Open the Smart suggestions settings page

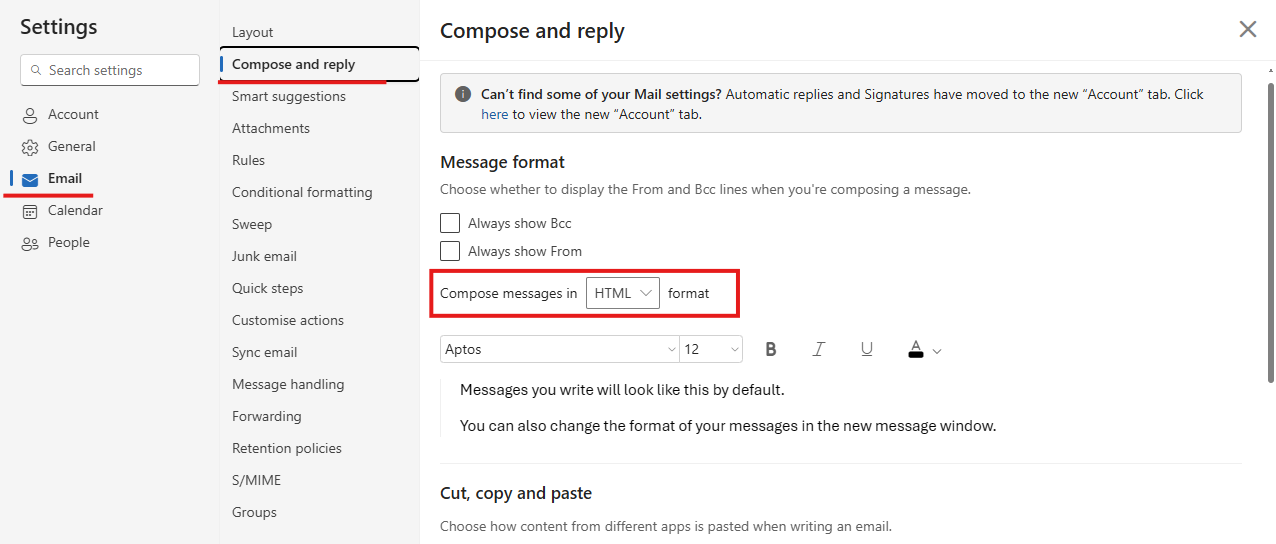(289, 96)
